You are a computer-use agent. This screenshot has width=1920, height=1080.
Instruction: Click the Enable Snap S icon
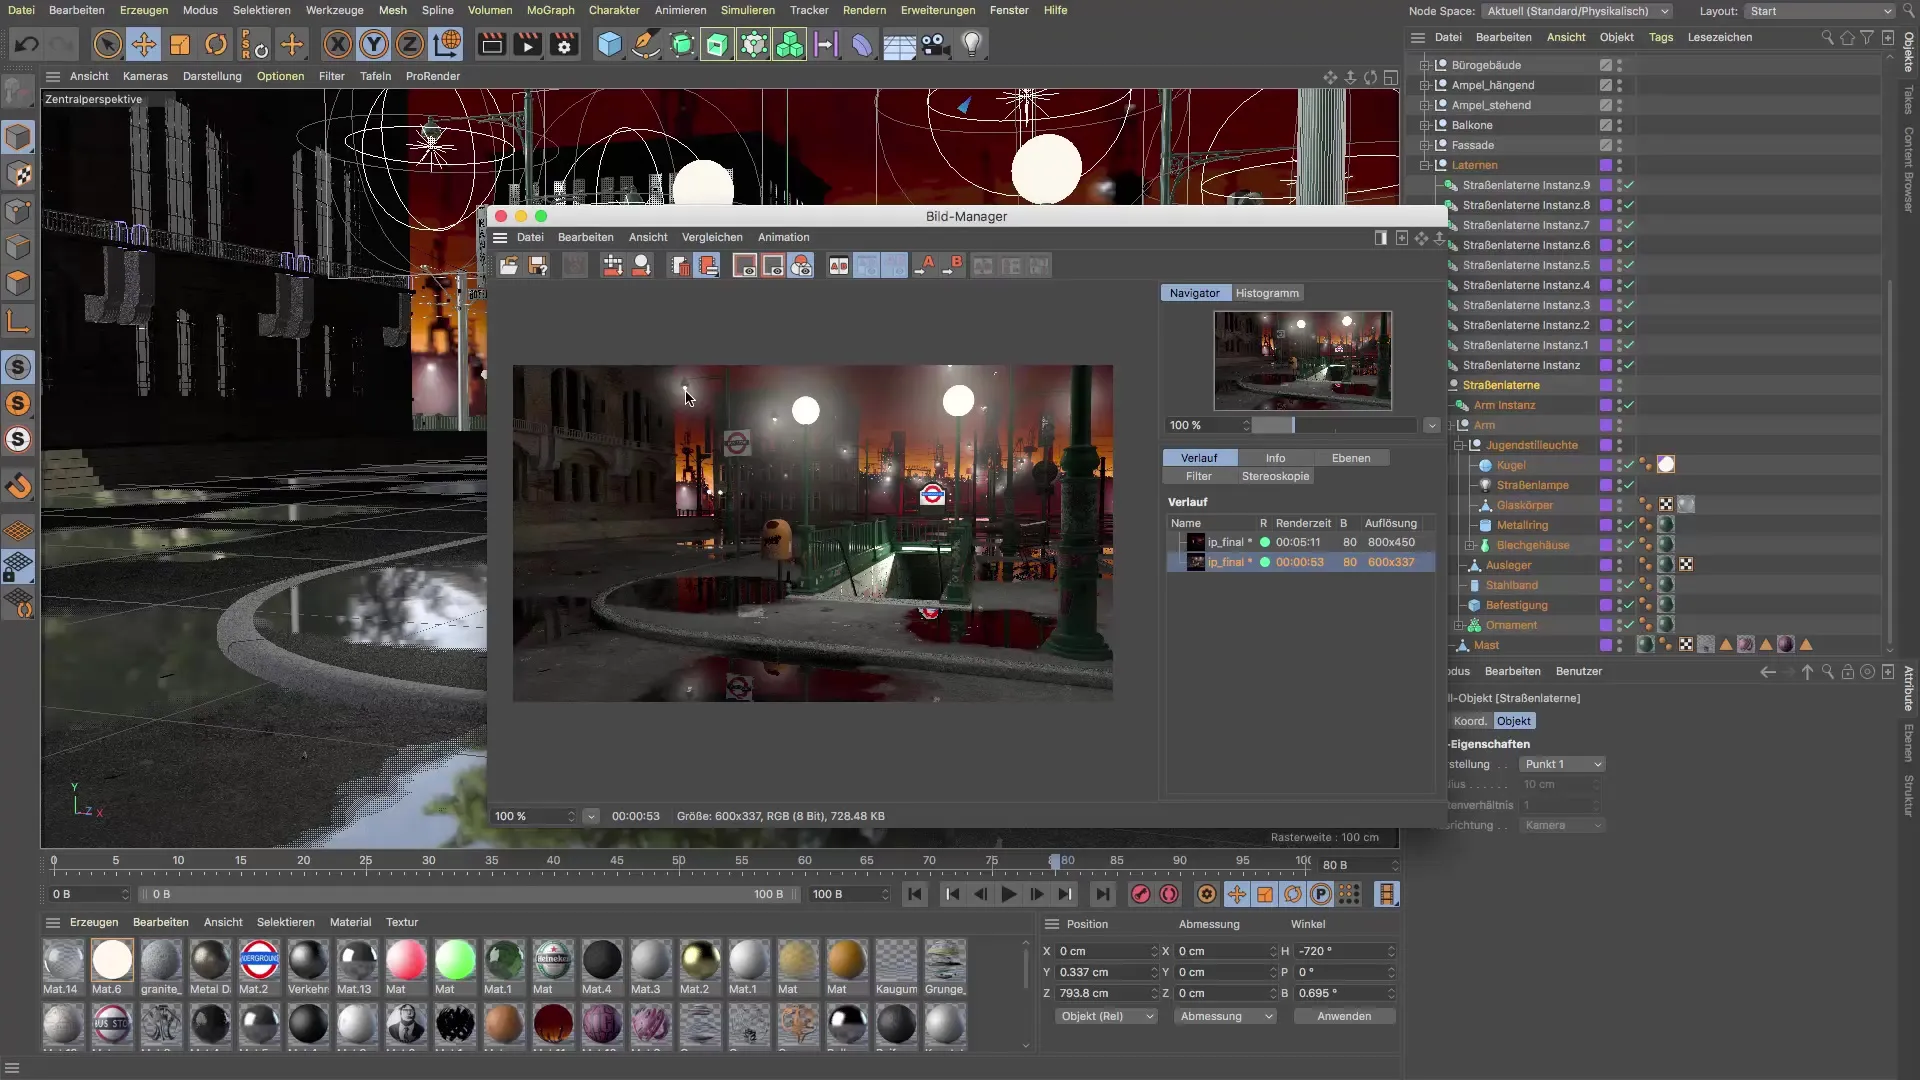pos(18,367)
